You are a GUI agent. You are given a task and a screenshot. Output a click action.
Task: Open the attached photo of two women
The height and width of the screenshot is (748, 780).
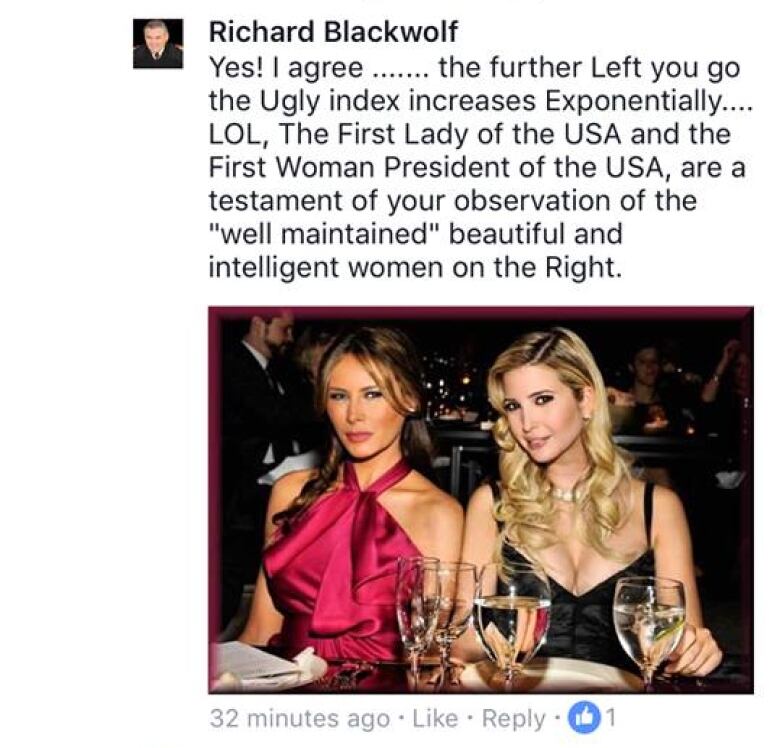(481, 500)
